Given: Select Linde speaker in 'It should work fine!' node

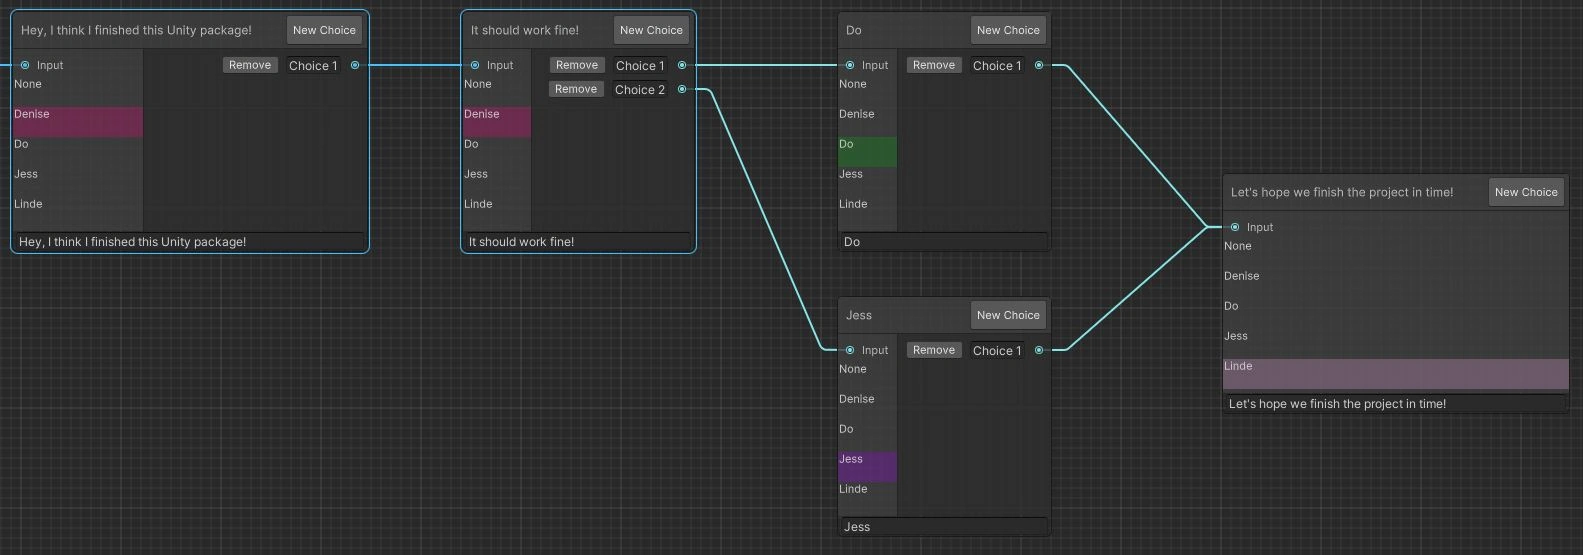Looking at the screenshot, I should tap(497, 211).
